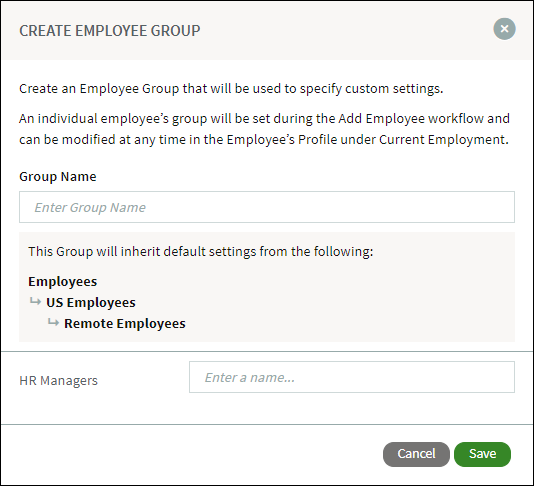Select Remote Employees in the inheritance list
This screenshot has height=486, width=534.
(125, 323)
